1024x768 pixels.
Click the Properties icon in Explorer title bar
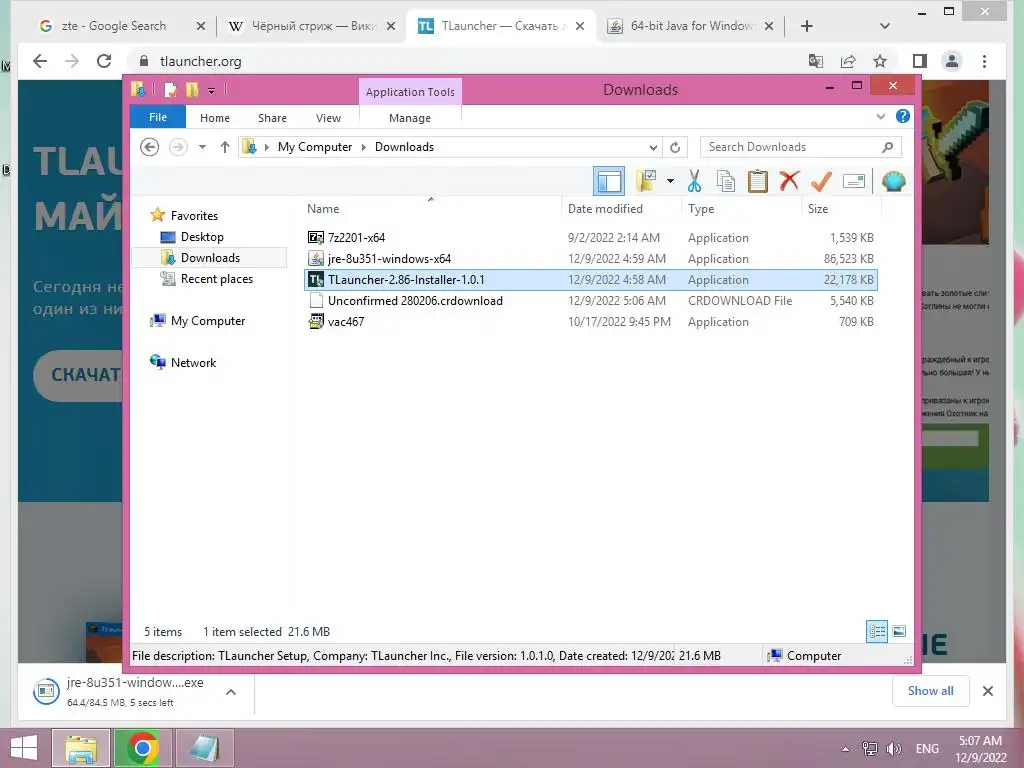point(170,89)
